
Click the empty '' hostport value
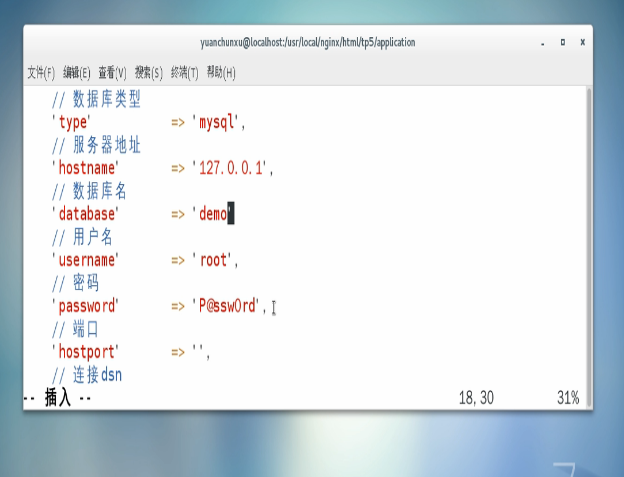(x=199, y=349)
